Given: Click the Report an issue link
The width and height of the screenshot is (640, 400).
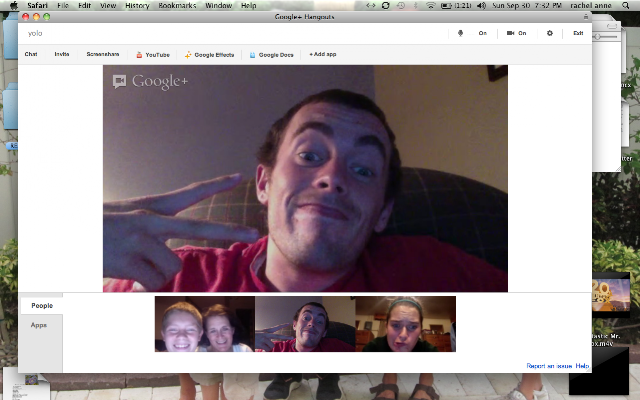Looking at the screenshot, I should point(549,366).
